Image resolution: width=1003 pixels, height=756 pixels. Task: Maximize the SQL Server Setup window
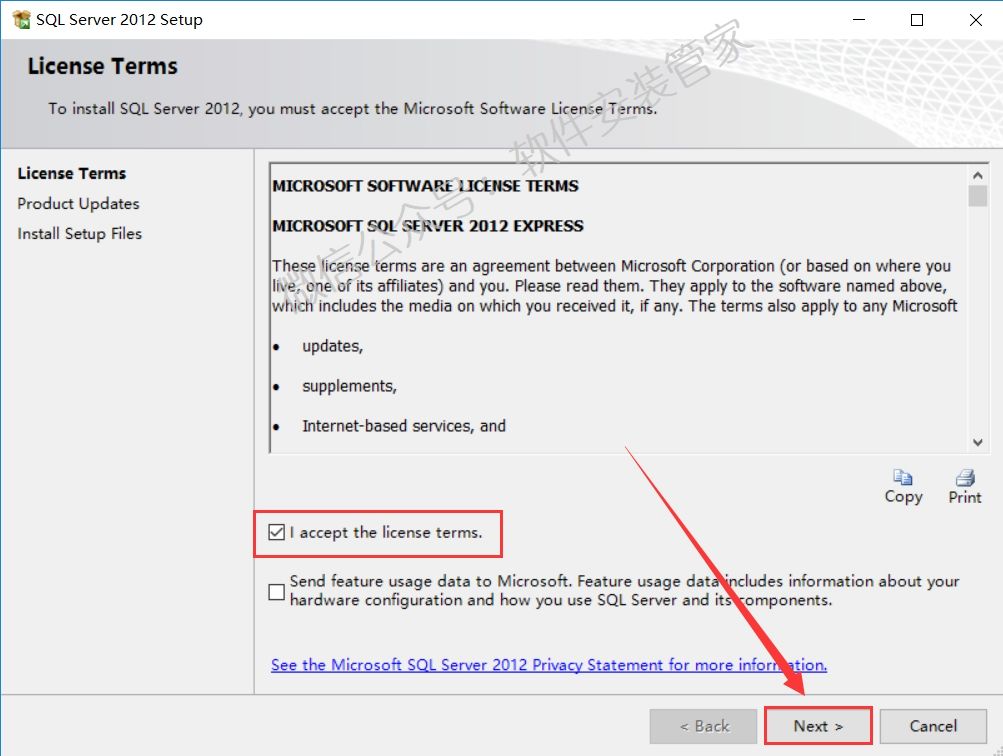point(917,20)
